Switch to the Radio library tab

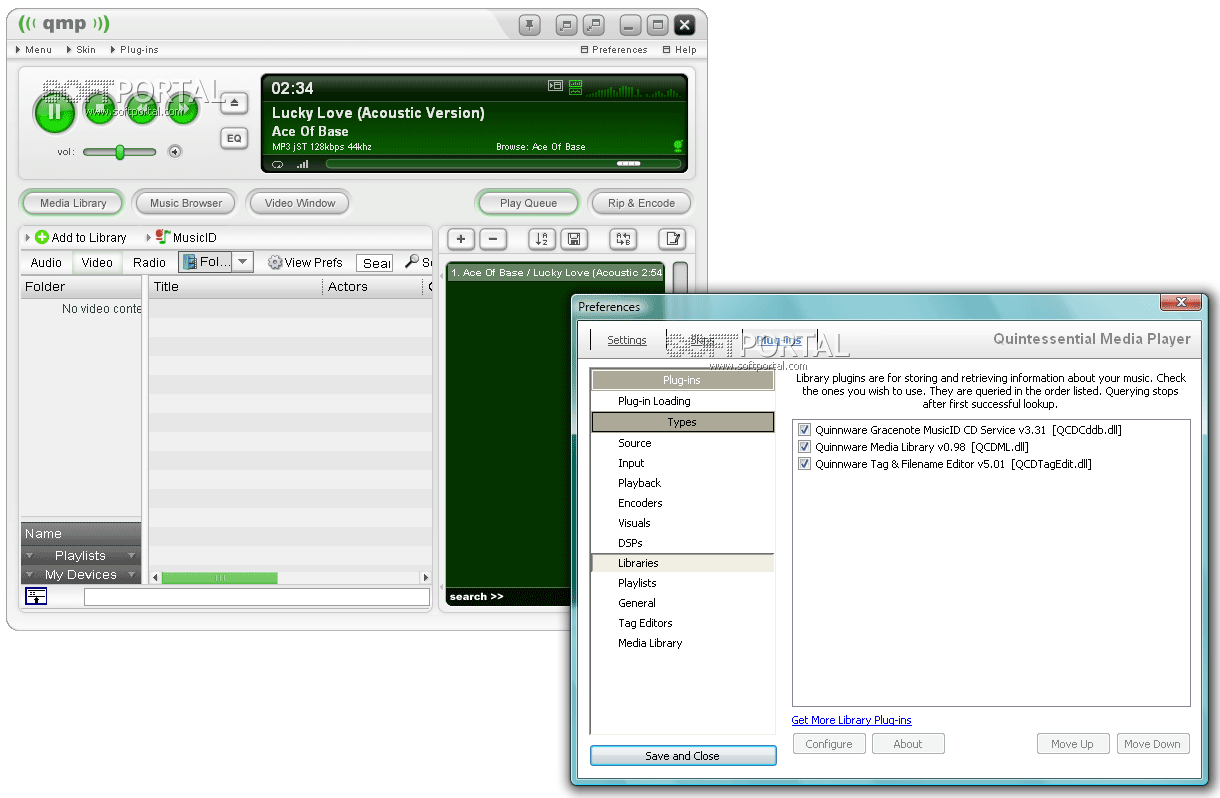point(150,263)
